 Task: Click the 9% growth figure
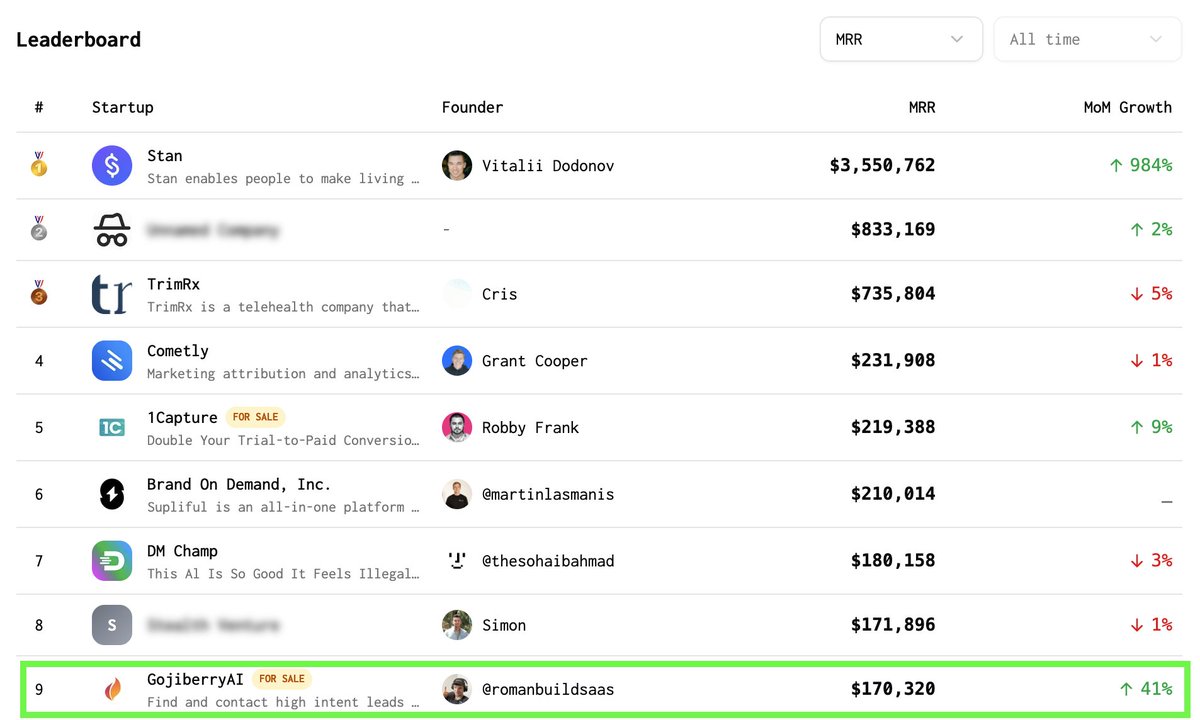pyautogui.click(x=1150, y=427)
